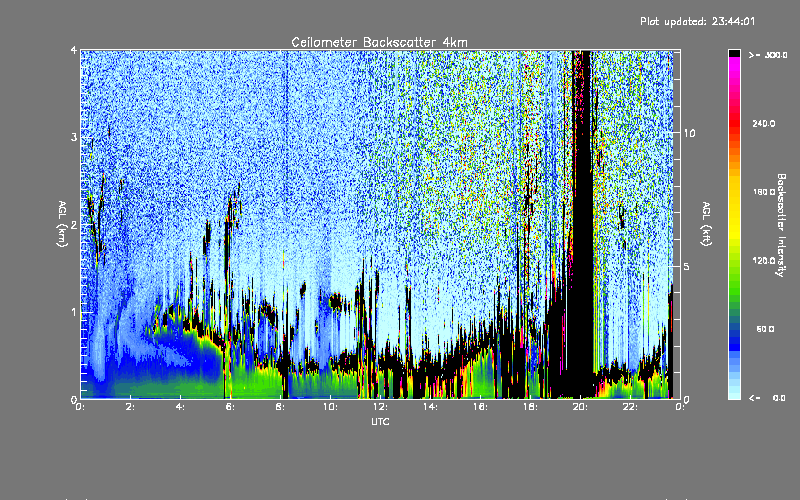Click the '2:' hour tick label

(131, 407)
